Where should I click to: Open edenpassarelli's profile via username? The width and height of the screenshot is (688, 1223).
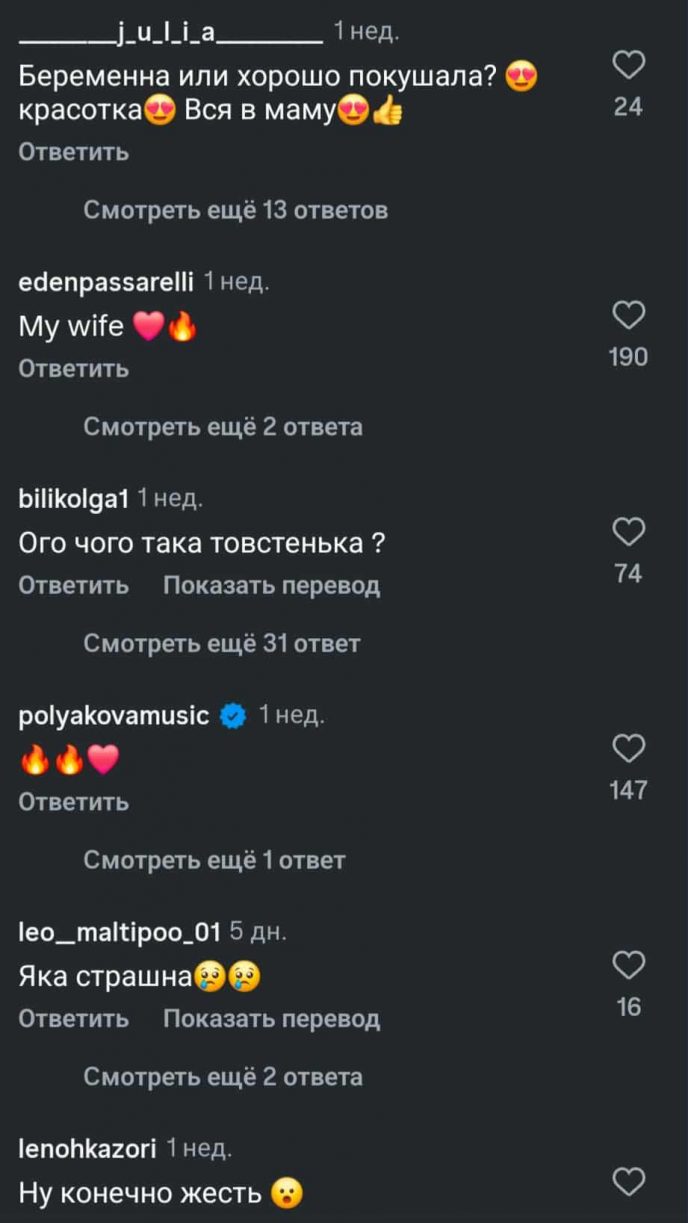(x=106, y=282)
